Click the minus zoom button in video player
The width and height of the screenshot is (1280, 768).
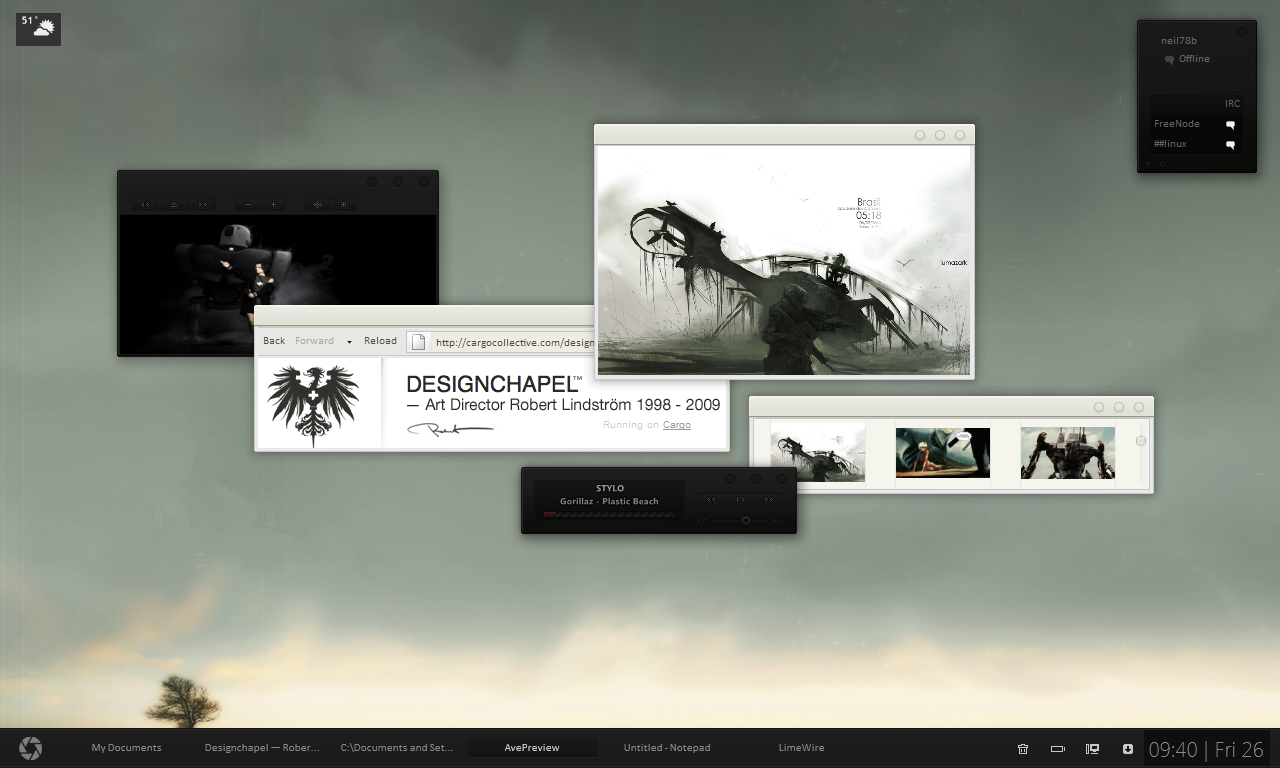[x=249, y=204]
